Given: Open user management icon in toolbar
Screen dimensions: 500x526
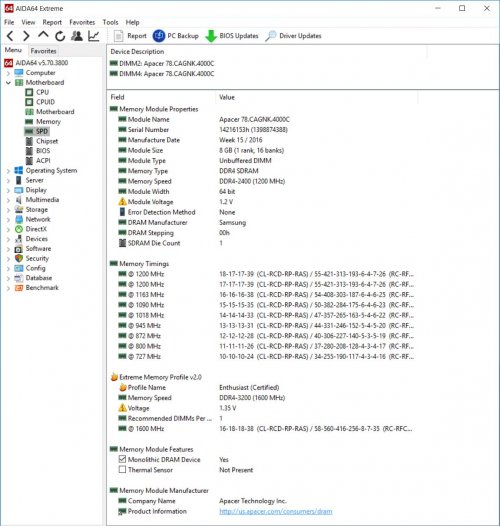Looking at the screenshot, I should point(77,36).
